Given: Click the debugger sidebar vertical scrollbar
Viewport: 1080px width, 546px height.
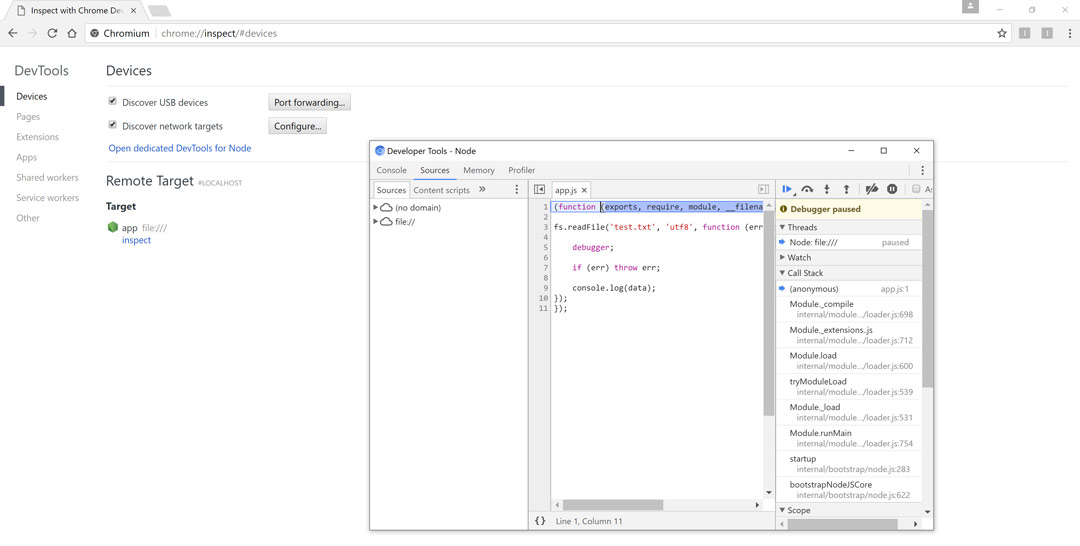Looking at the screenshot, I should pos(927,297).
